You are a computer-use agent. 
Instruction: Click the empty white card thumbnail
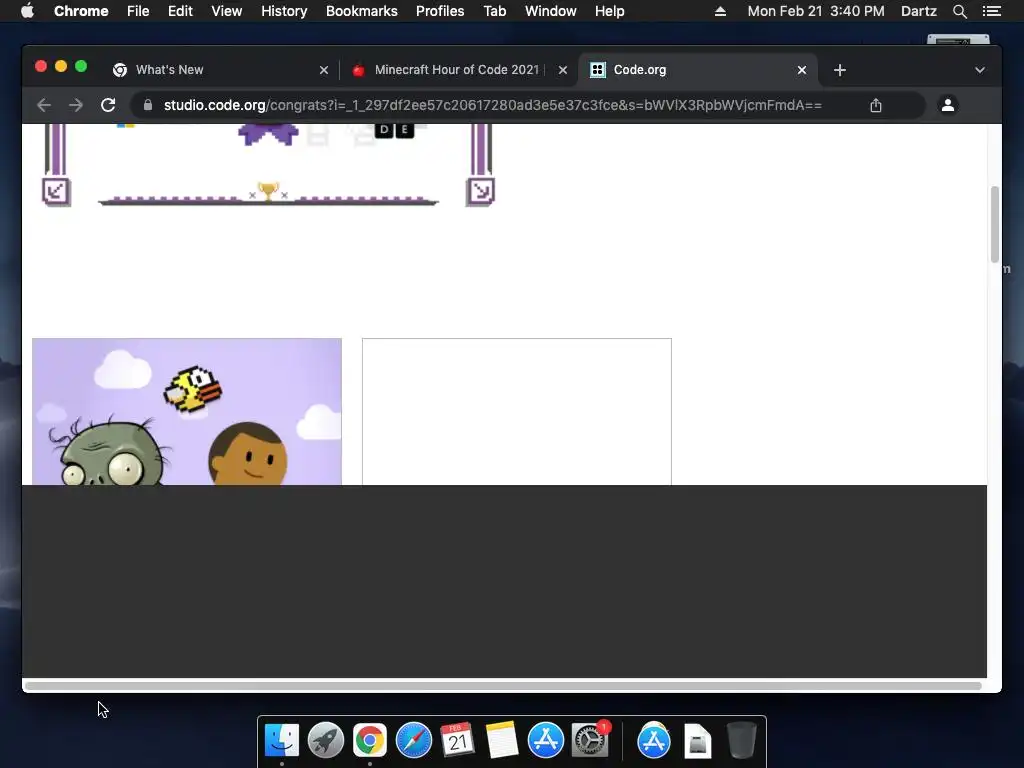517,411
